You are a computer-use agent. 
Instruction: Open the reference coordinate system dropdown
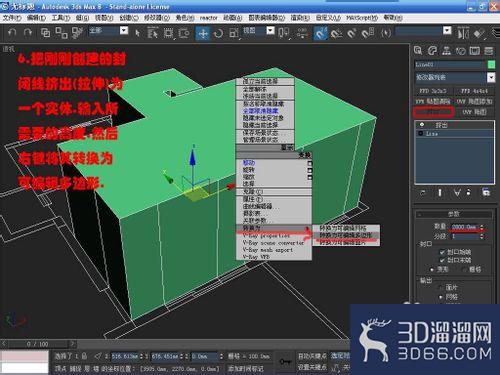[271, 31]
